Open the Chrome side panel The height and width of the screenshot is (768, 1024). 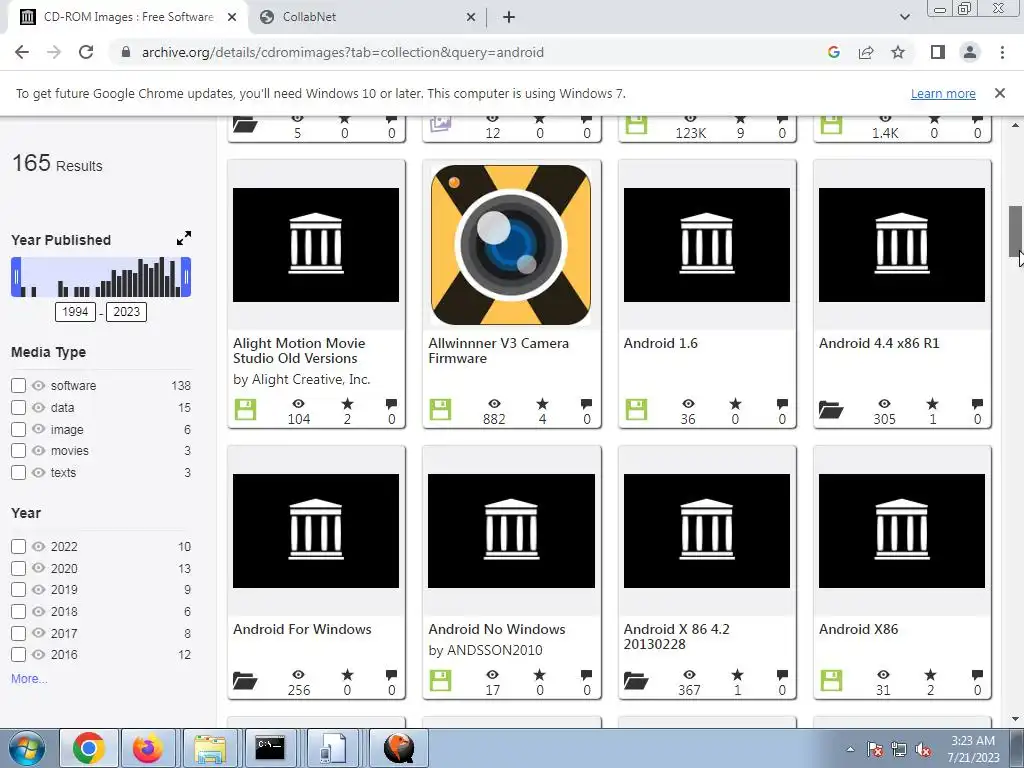[x=938, y=52]
